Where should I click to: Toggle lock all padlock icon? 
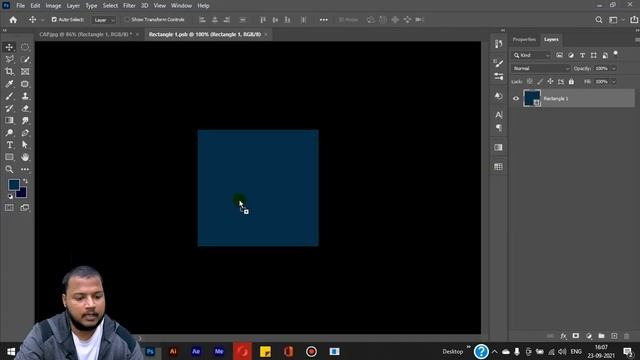pos(571,82)
